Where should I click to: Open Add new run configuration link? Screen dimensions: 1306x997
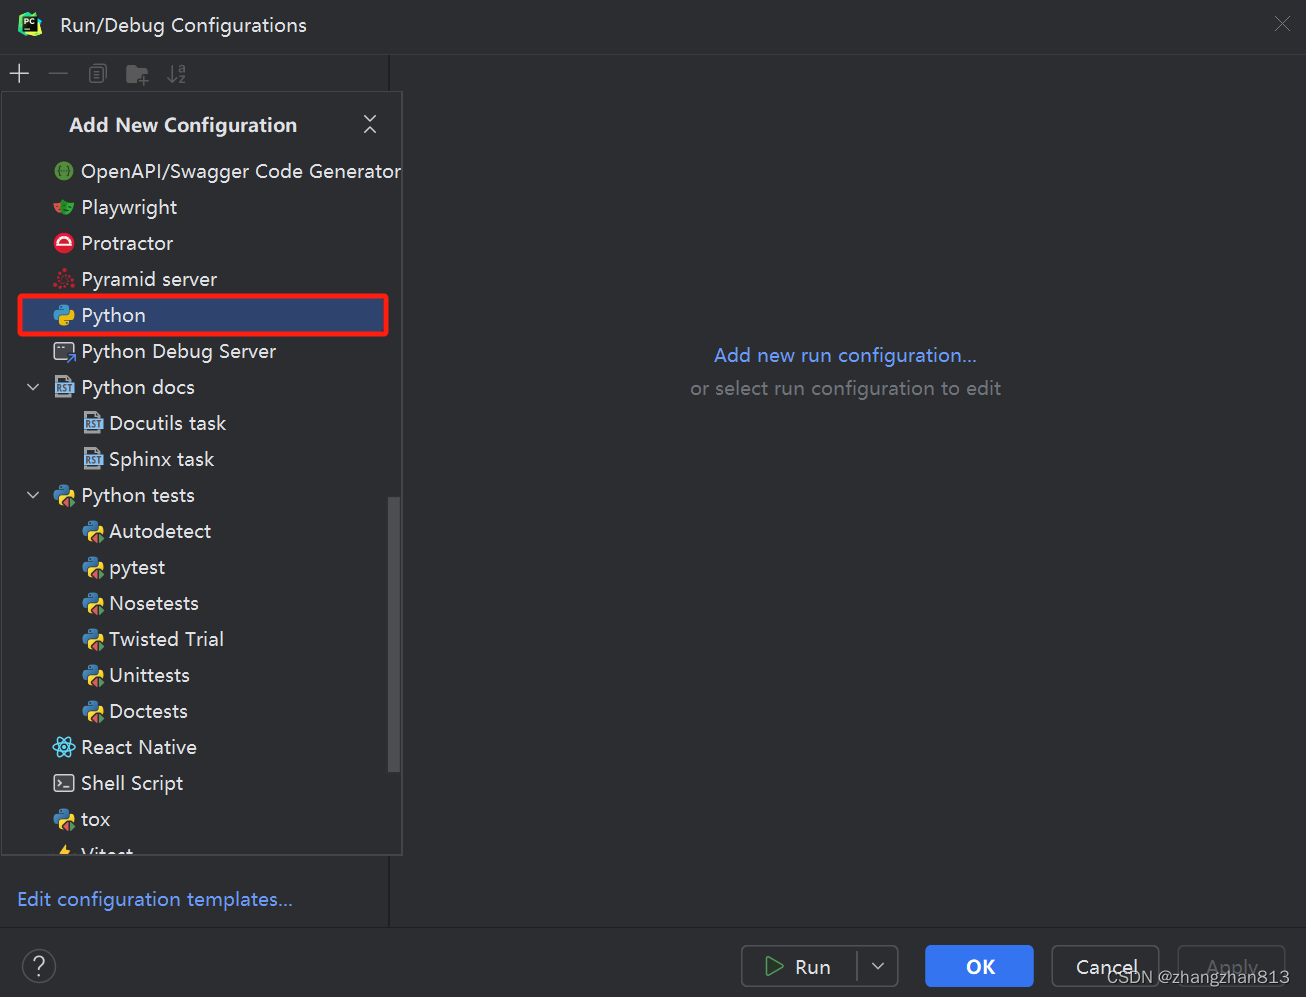(845, 355)
